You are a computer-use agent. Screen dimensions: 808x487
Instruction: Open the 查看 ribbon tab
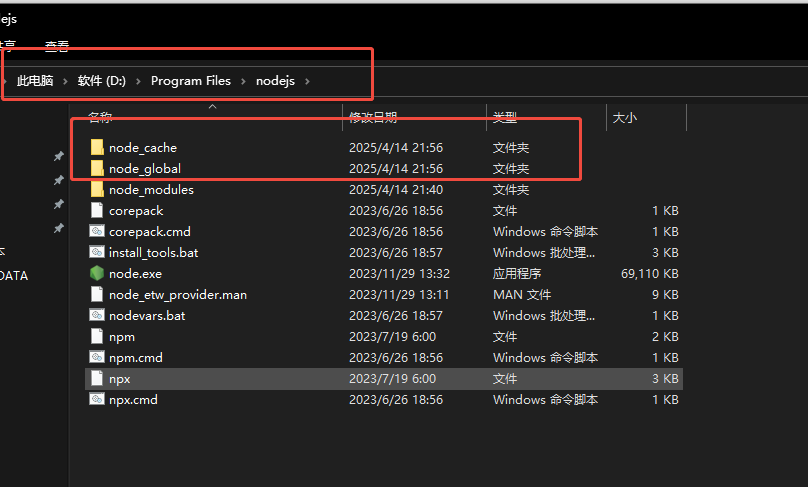coord(57,47)
